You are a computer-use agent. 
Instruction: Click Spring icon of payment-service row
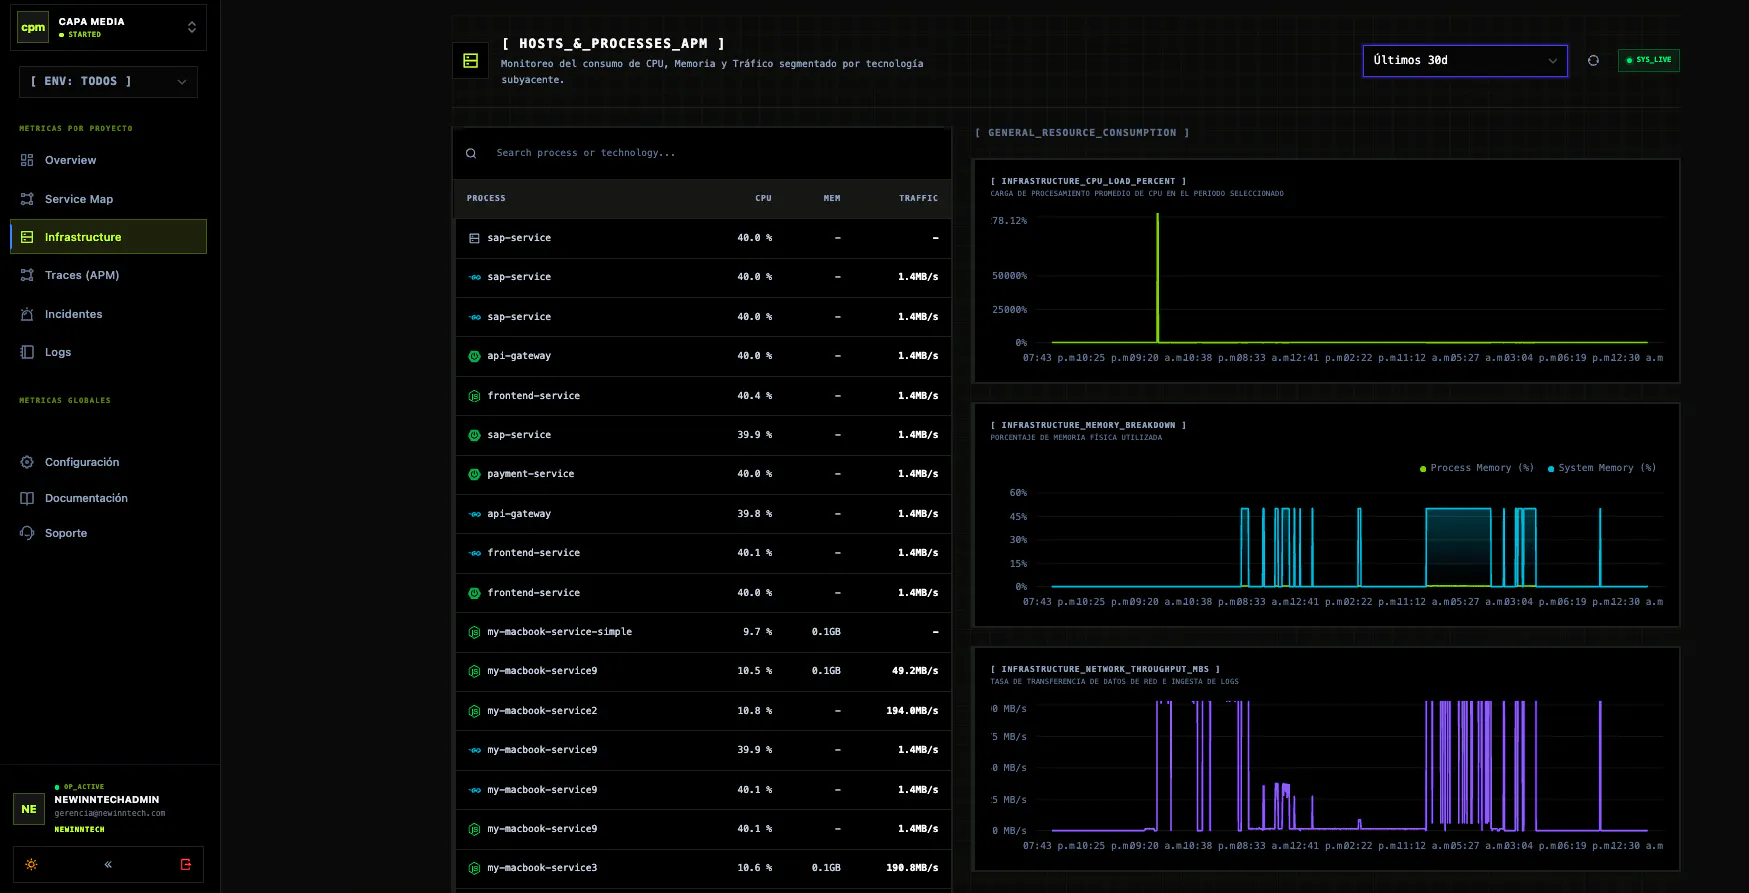475,474
